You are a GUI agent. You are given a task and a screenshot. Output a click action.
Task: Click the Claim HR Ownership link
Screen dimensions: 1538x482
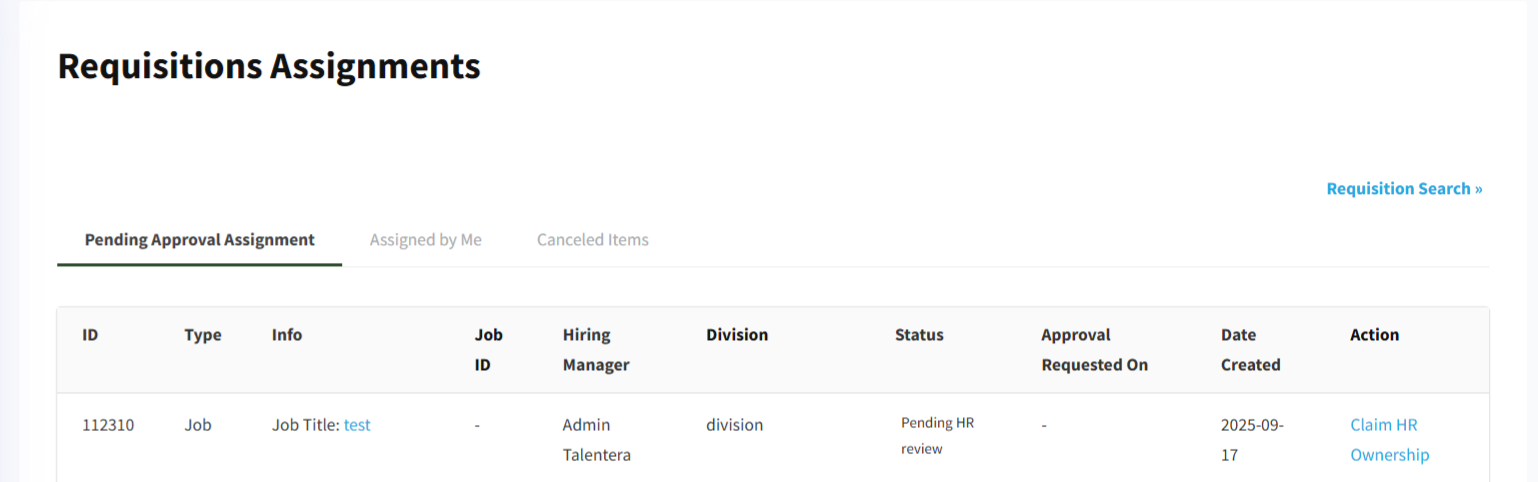(x=1389, y=440)
